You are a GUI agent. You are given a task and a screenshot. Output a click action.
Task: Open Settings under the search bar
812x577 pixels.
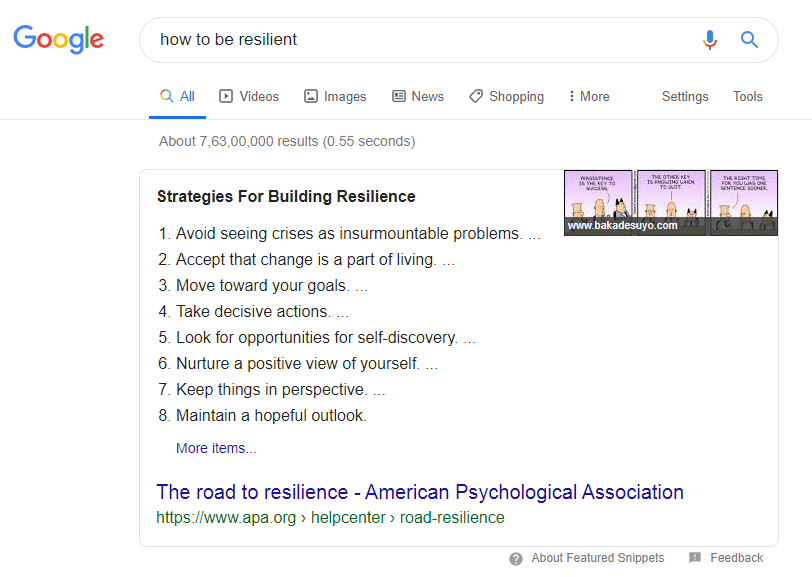685,96
